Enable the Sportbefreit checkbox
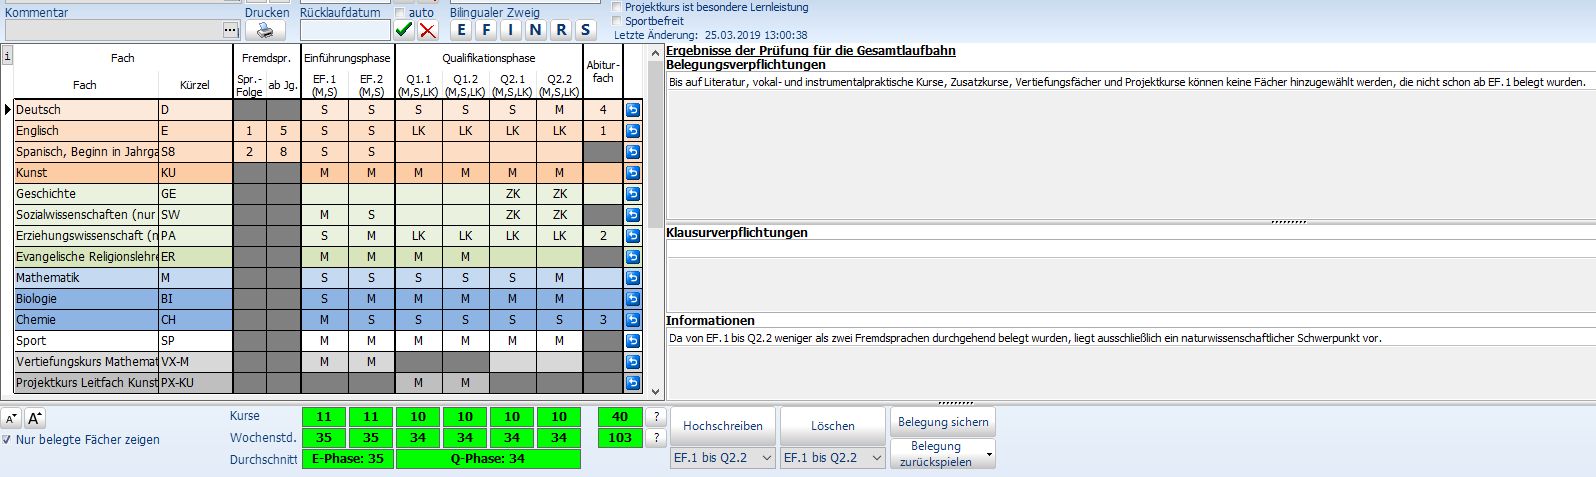 pyautogui.click(x=616, y=21)
